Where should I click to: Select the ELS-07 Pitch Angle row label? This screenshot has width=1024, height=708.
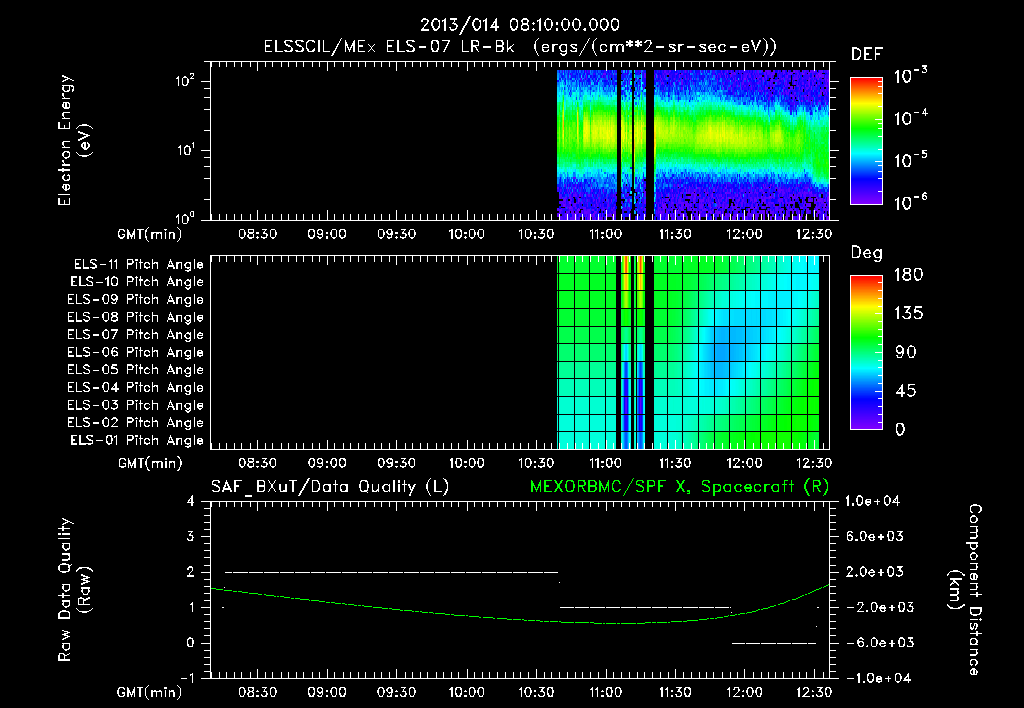(x=135, y=334)
